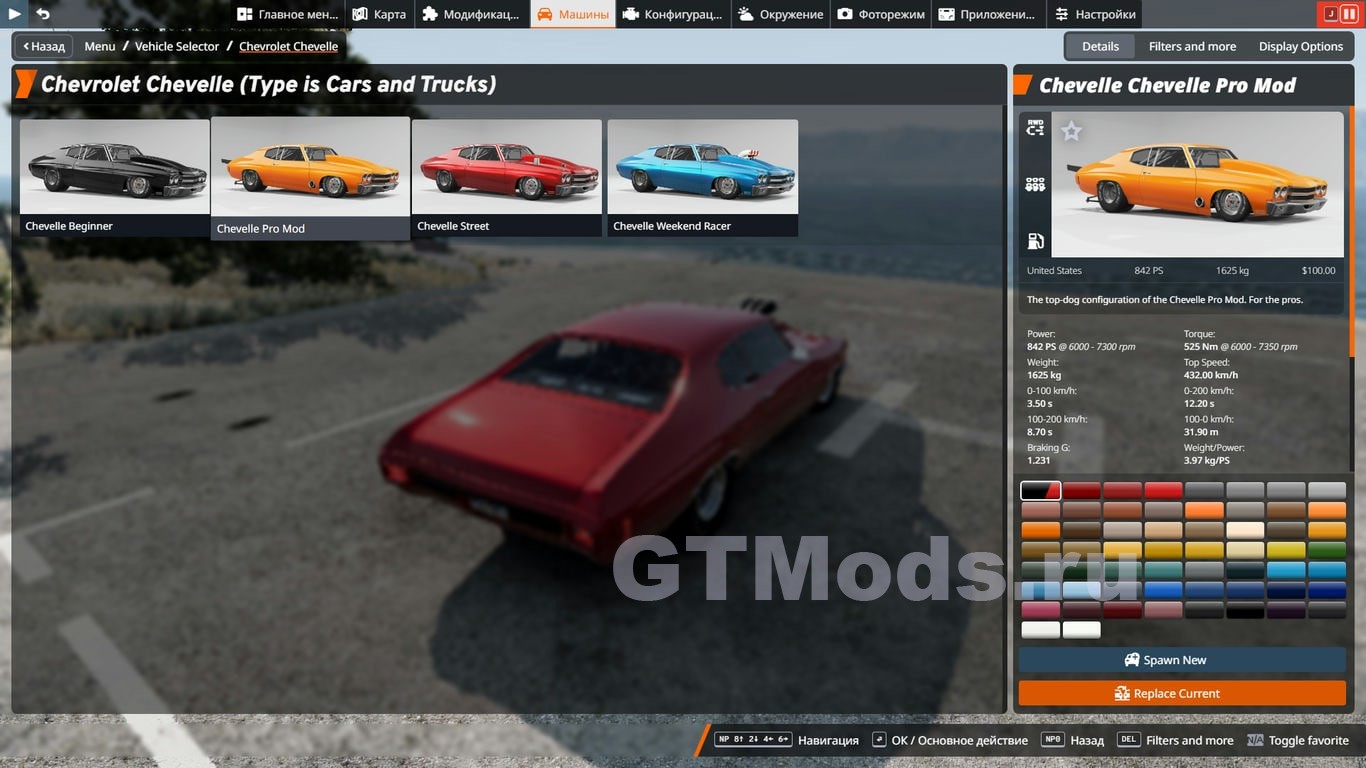
Task: Go to Vehicle Selector breadcrumb
Action: 177,46
